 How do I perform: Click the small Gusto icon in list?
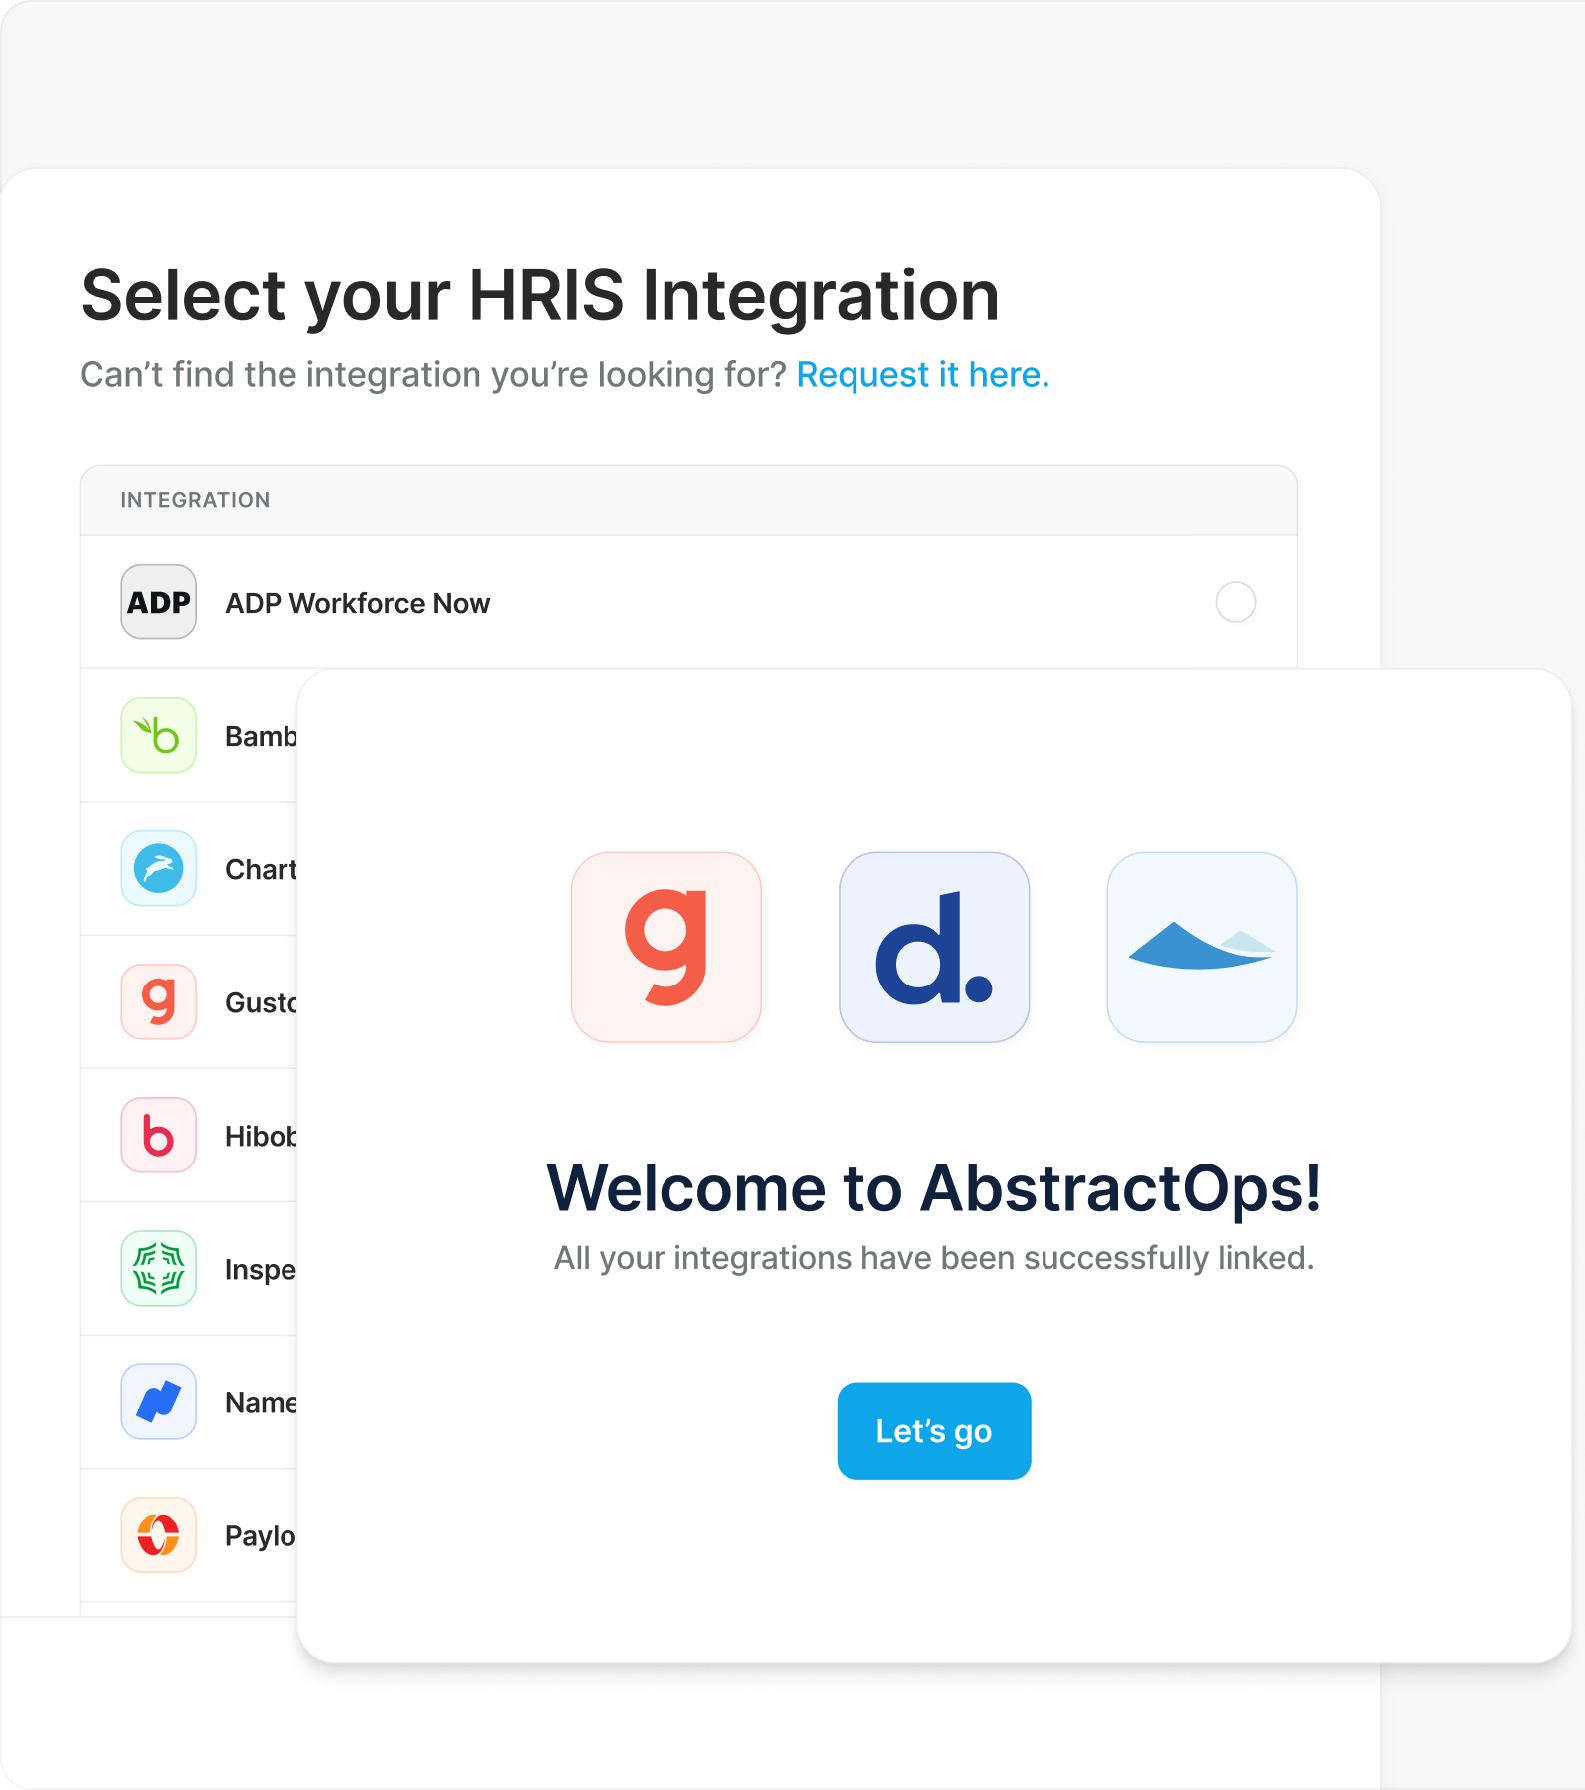click(x=158, y=1001)
